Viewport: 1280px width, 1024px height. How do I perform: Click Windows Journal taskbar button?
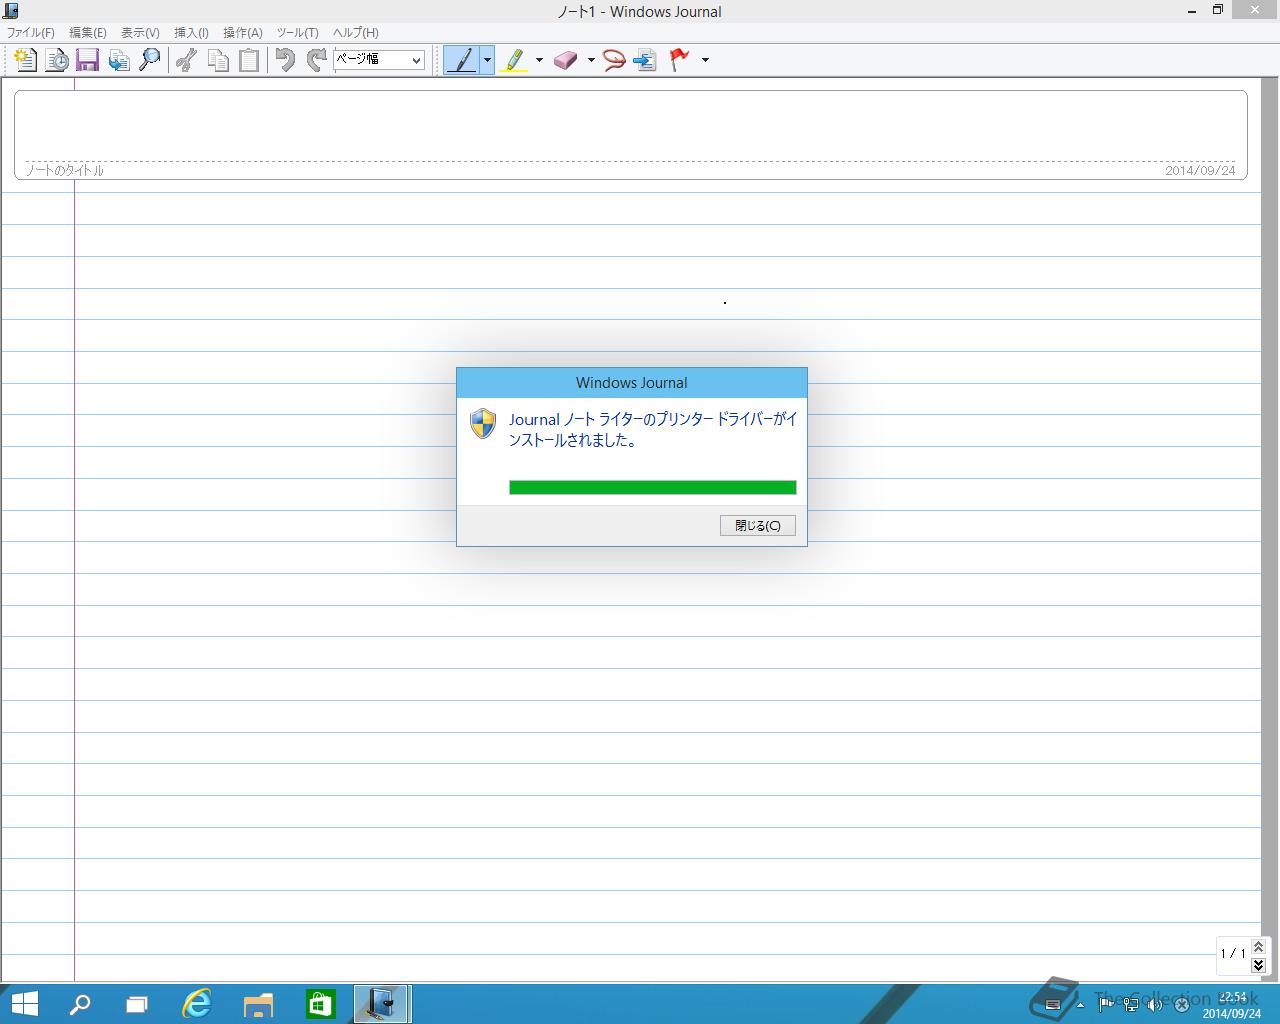coord(382,1004)
